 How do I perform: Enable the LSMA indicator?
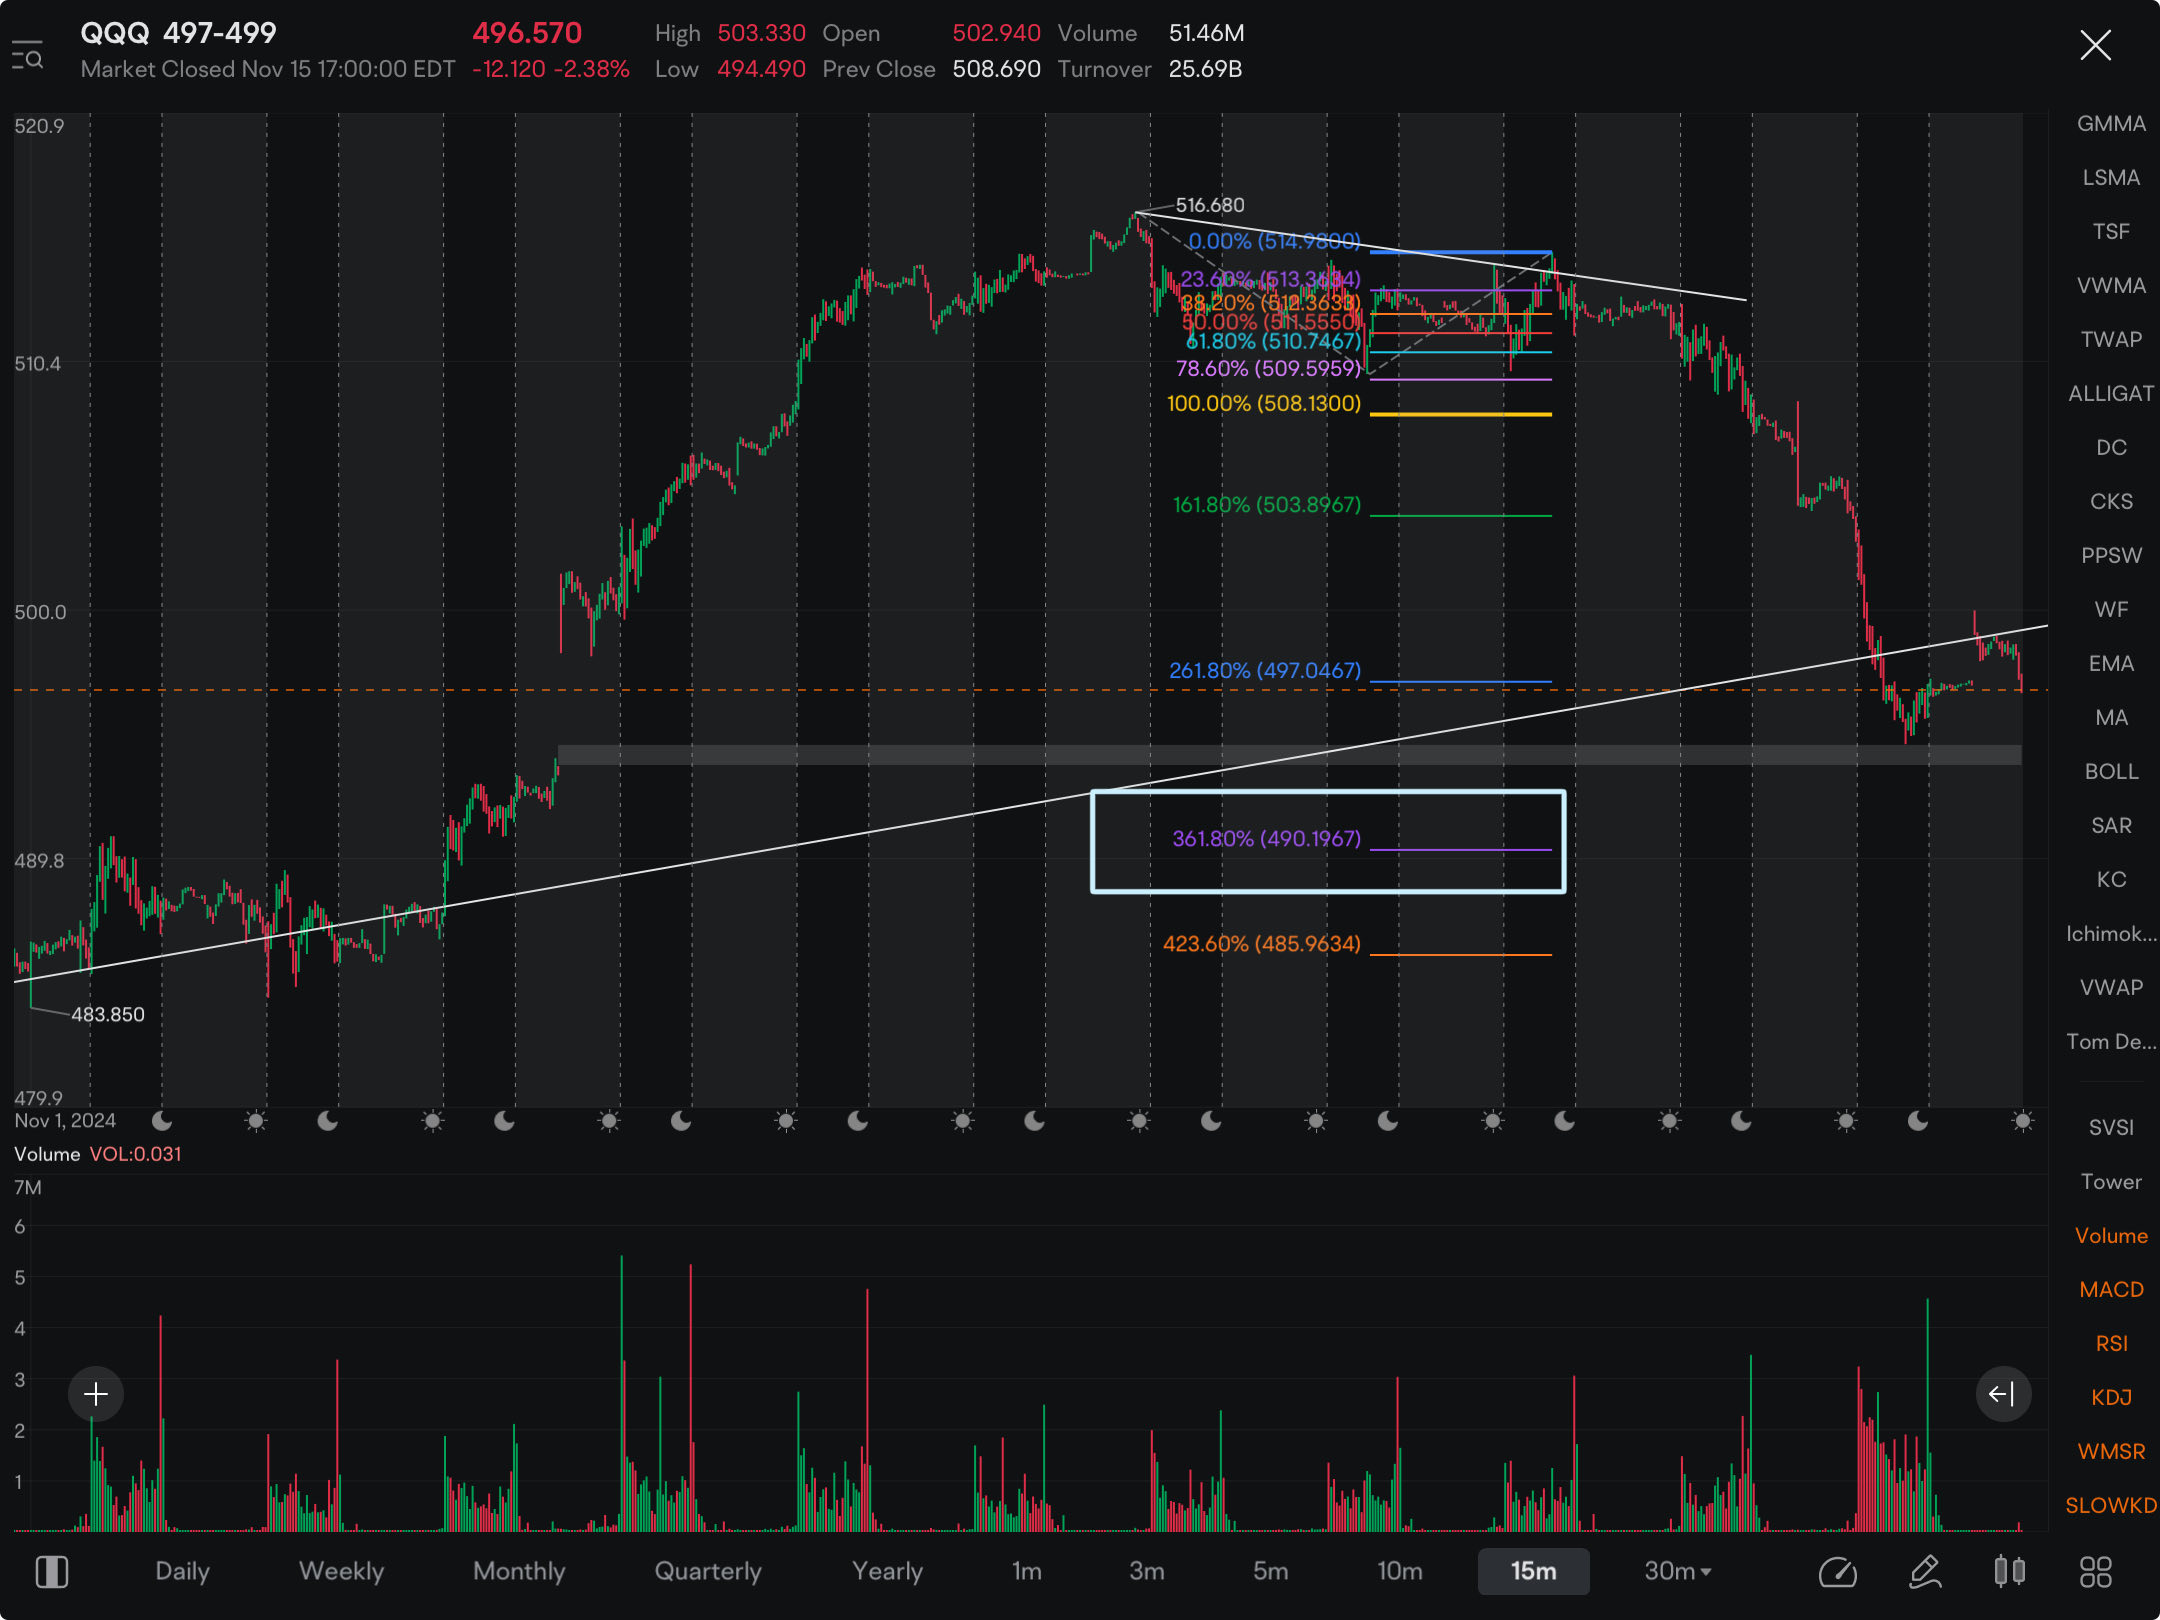click(2111, 177)
